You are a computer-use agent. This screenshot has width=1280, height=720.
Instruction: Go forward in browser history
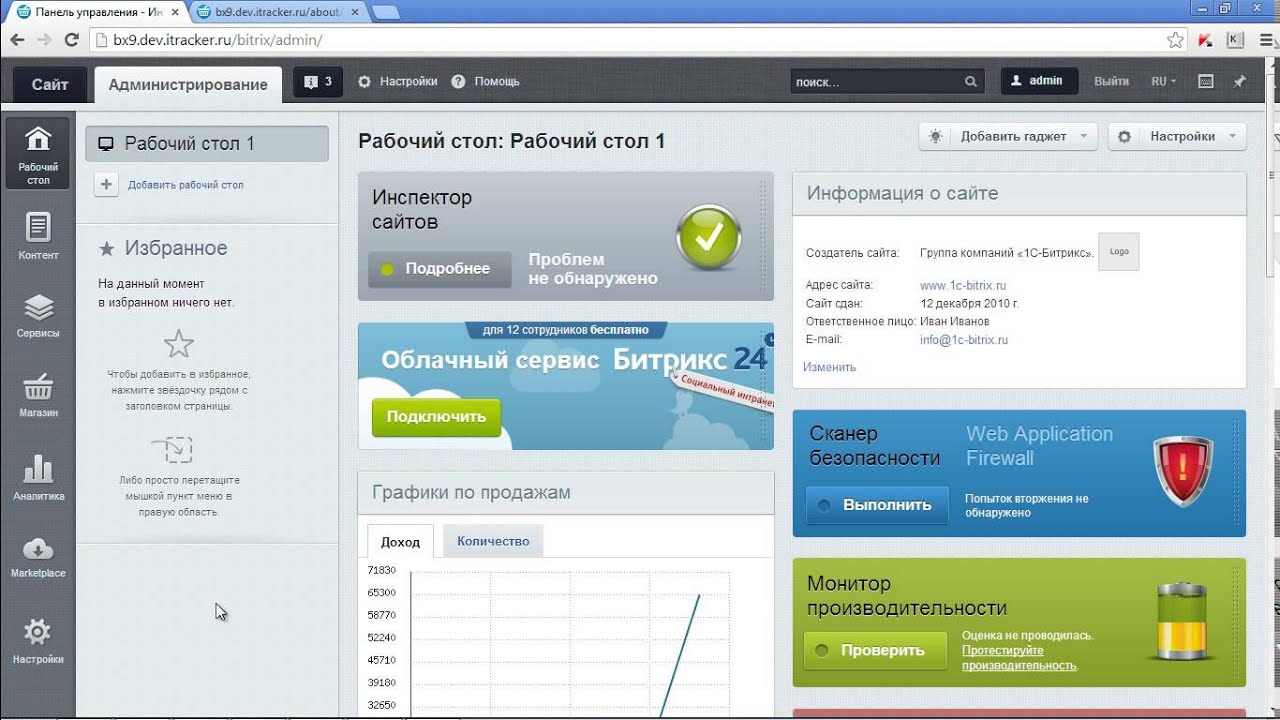point(44,40)
